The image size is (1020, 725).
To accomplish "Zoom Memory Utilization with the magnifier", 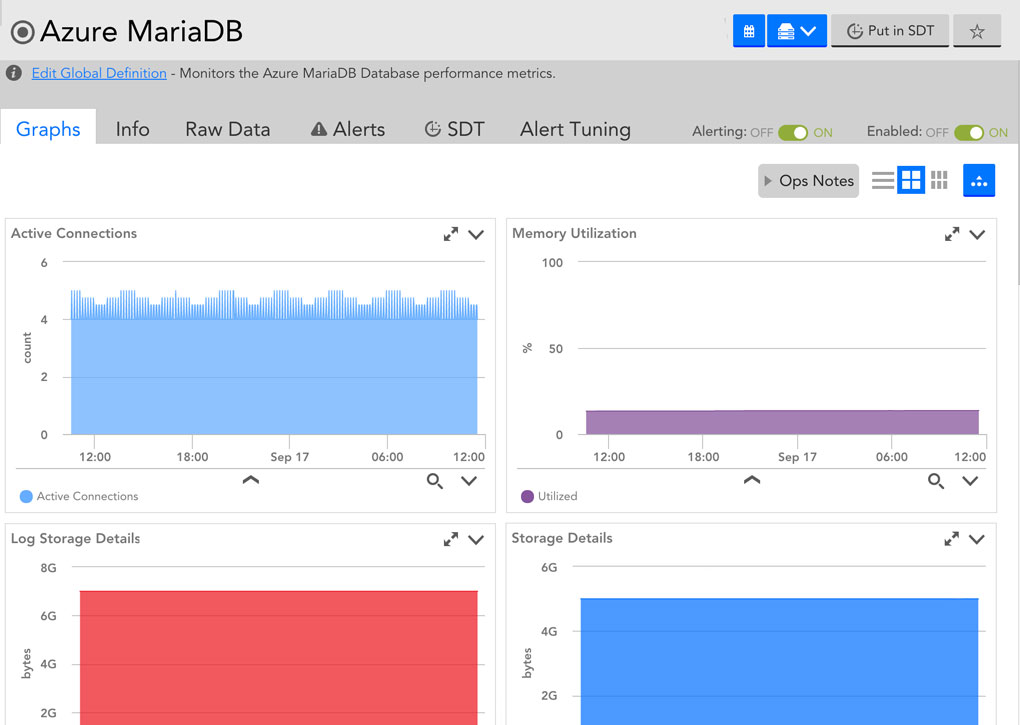I will click(935, 481).
